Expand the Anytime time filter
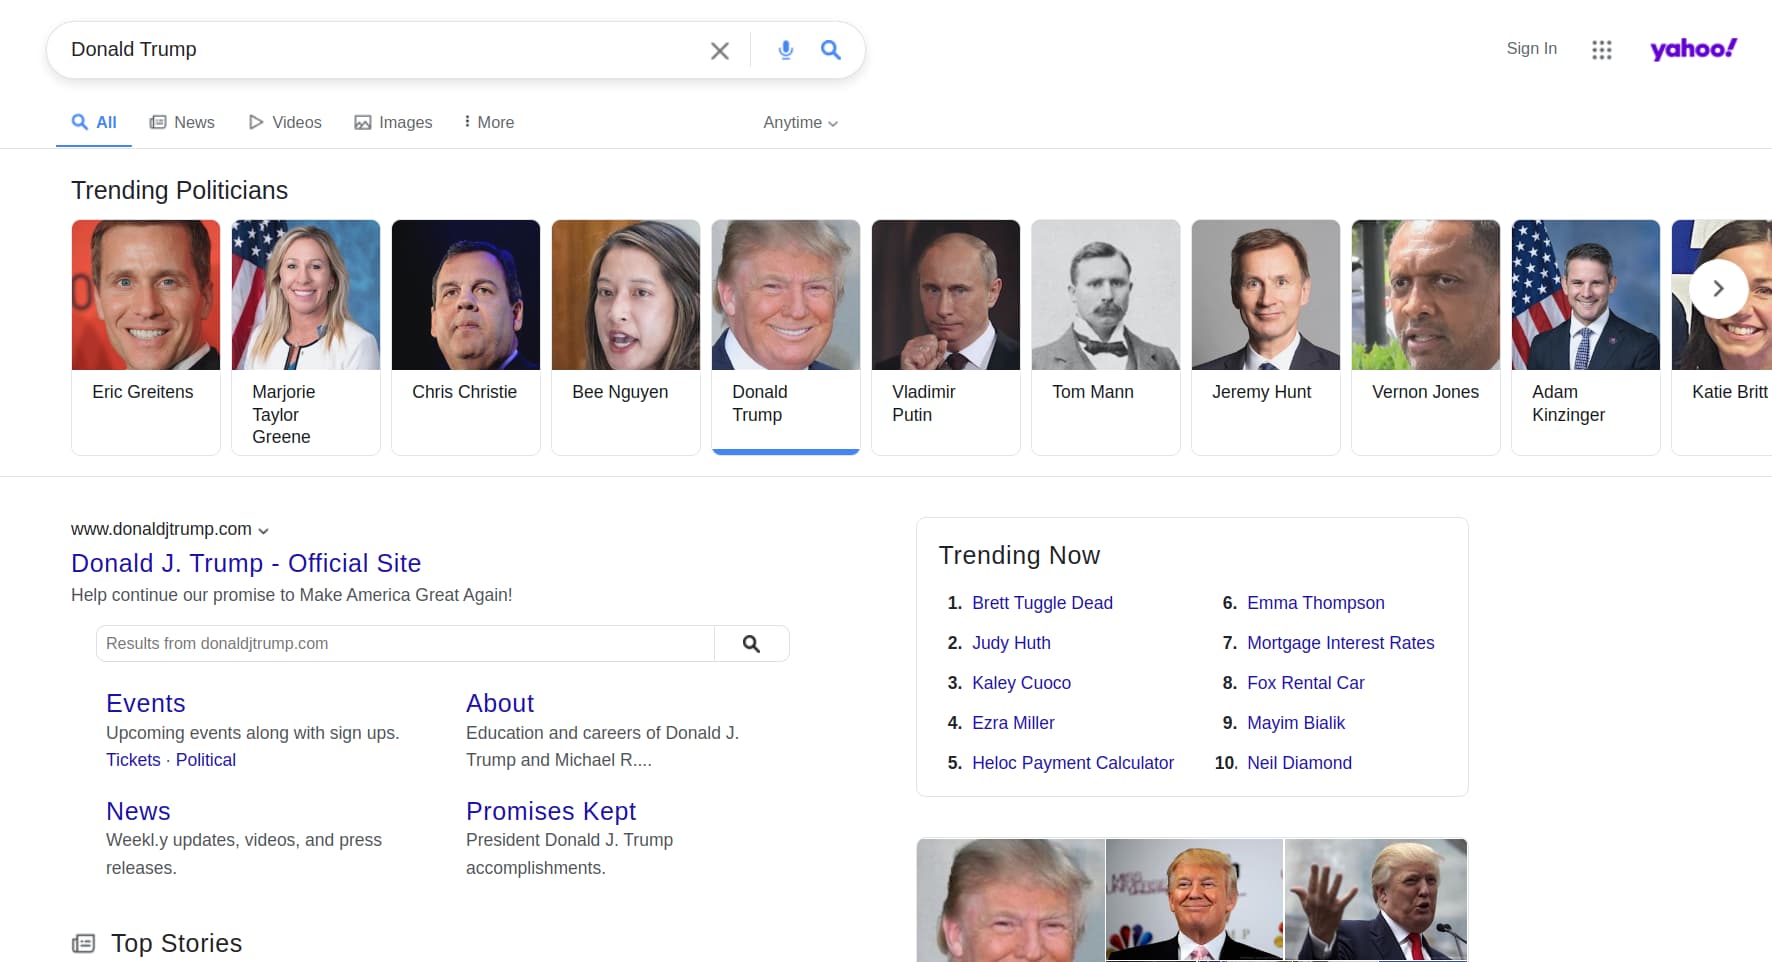 (800, 122)
